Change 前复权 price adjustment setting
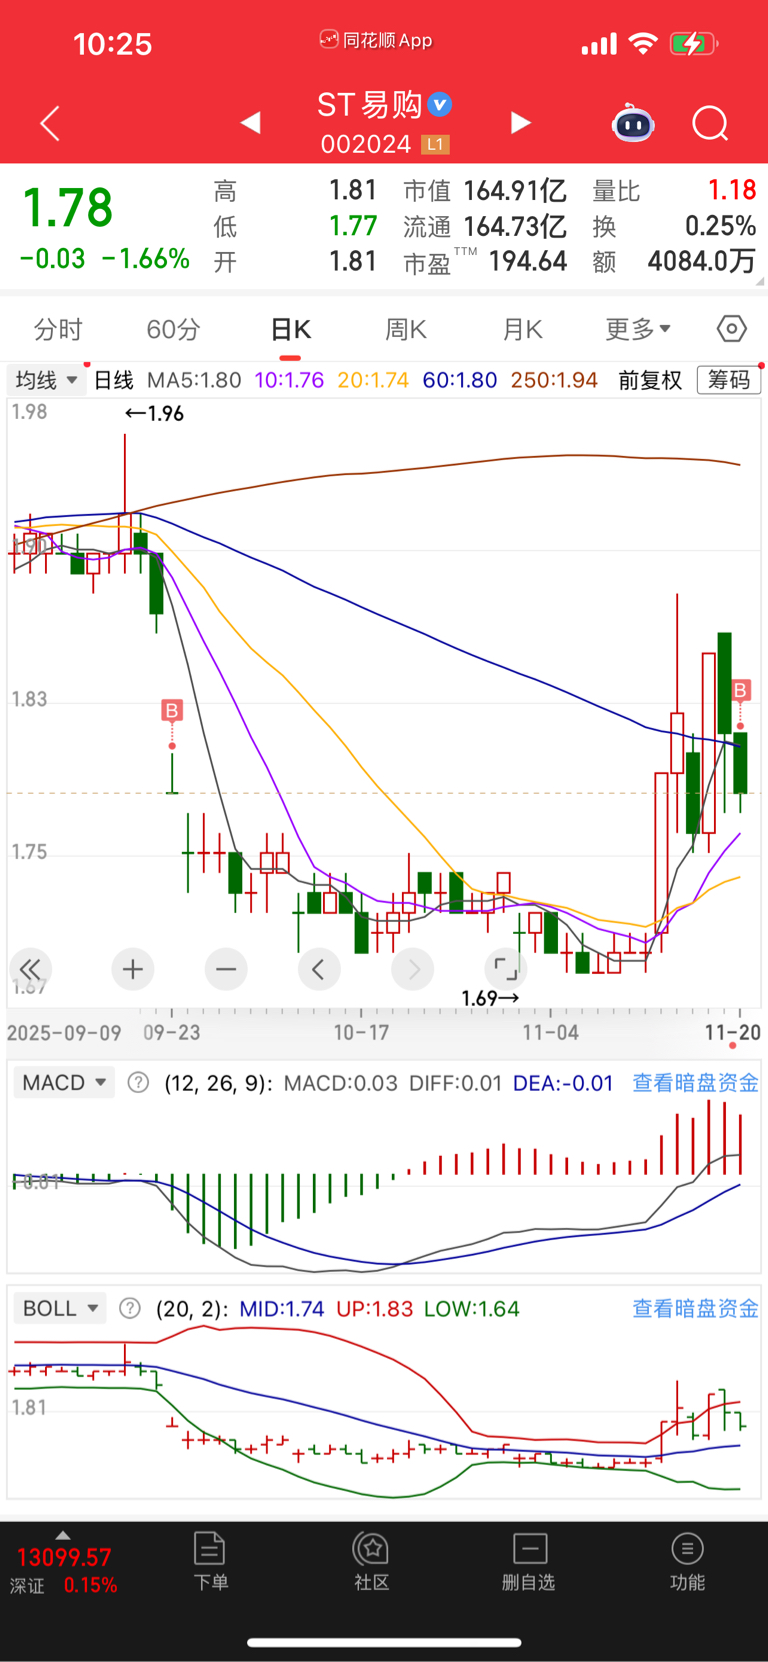The width and height of the screenshot is (768, 1662). pos(650,380)
